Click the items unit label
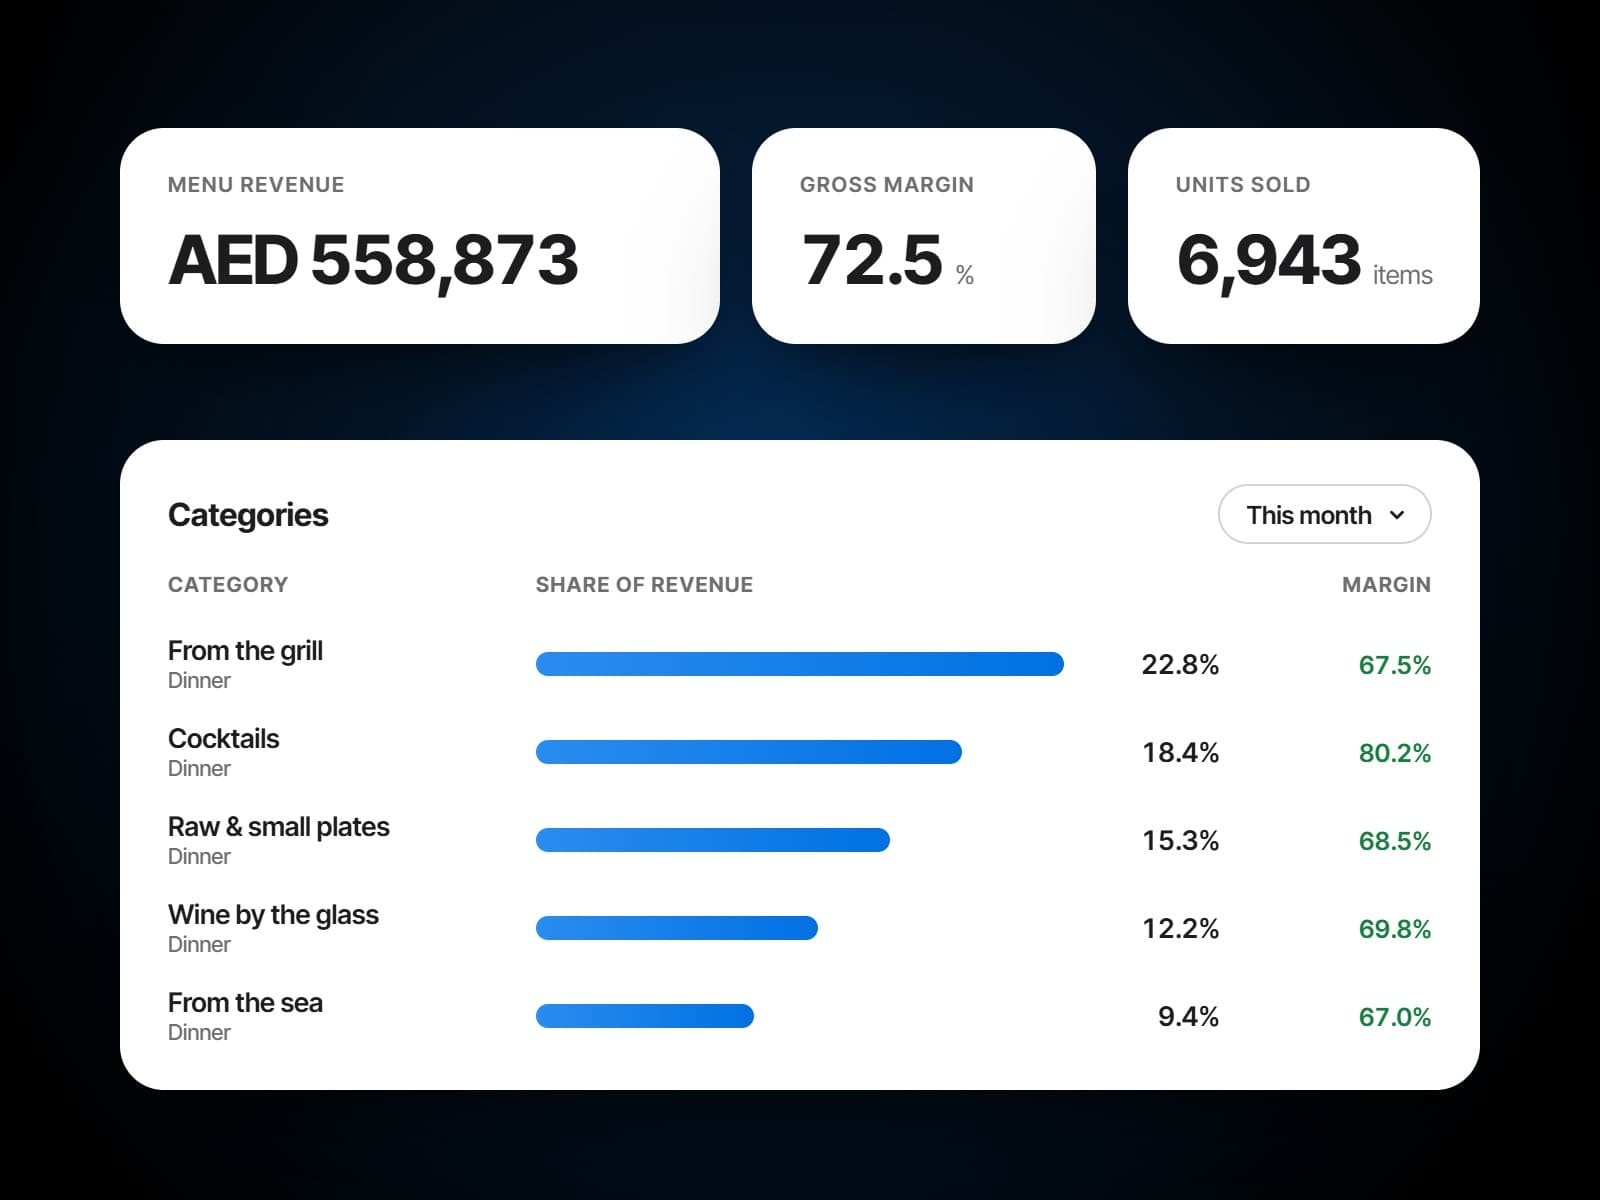This screenshot has height=1200, width=1600. (1402, 275)
